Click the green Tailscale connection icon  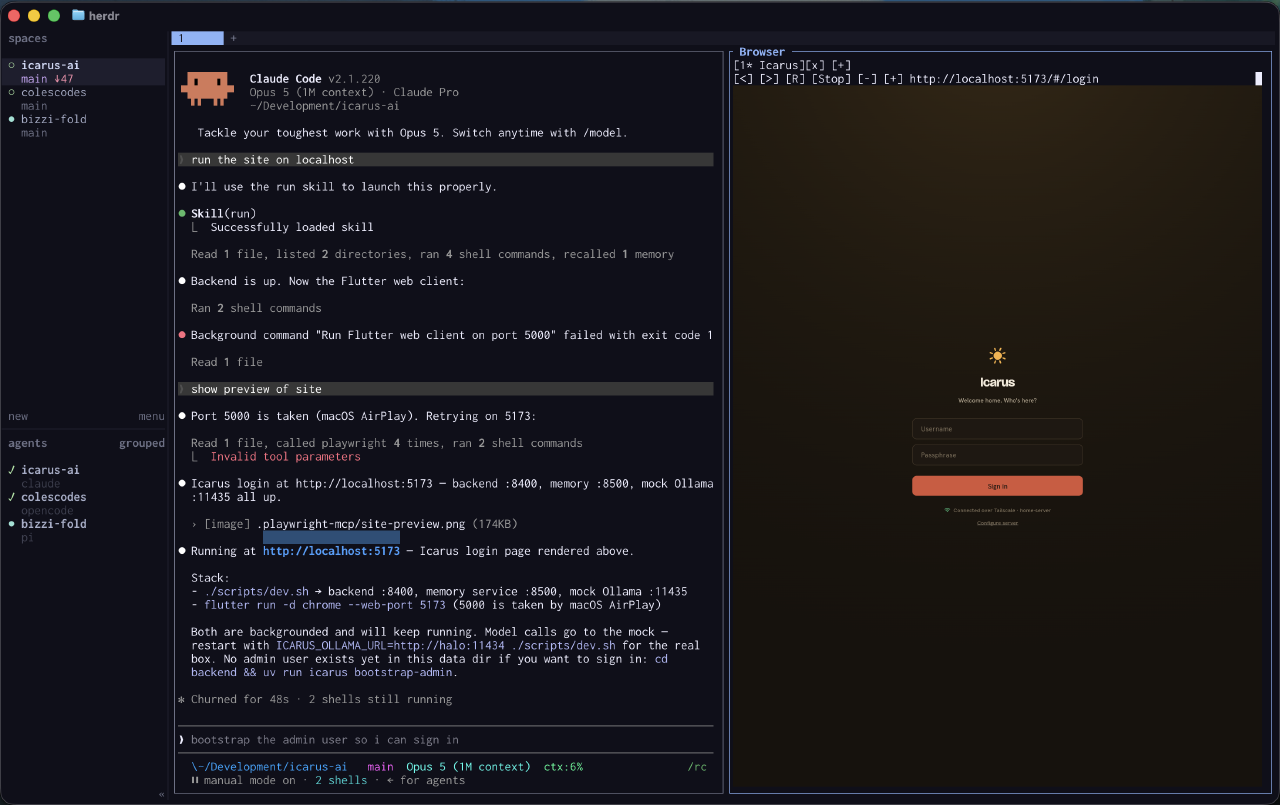(948, 510)
